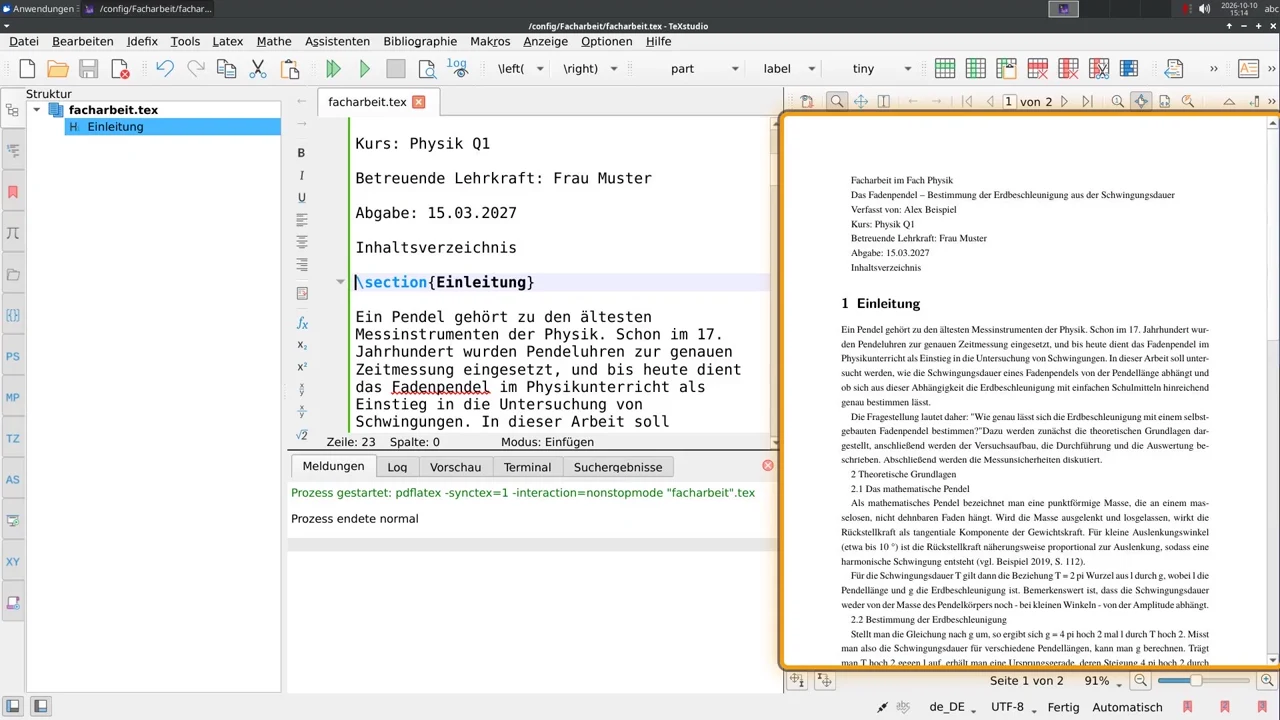
Task: Toggle the side panel button in the status bar
Action: tap(13, 706)
